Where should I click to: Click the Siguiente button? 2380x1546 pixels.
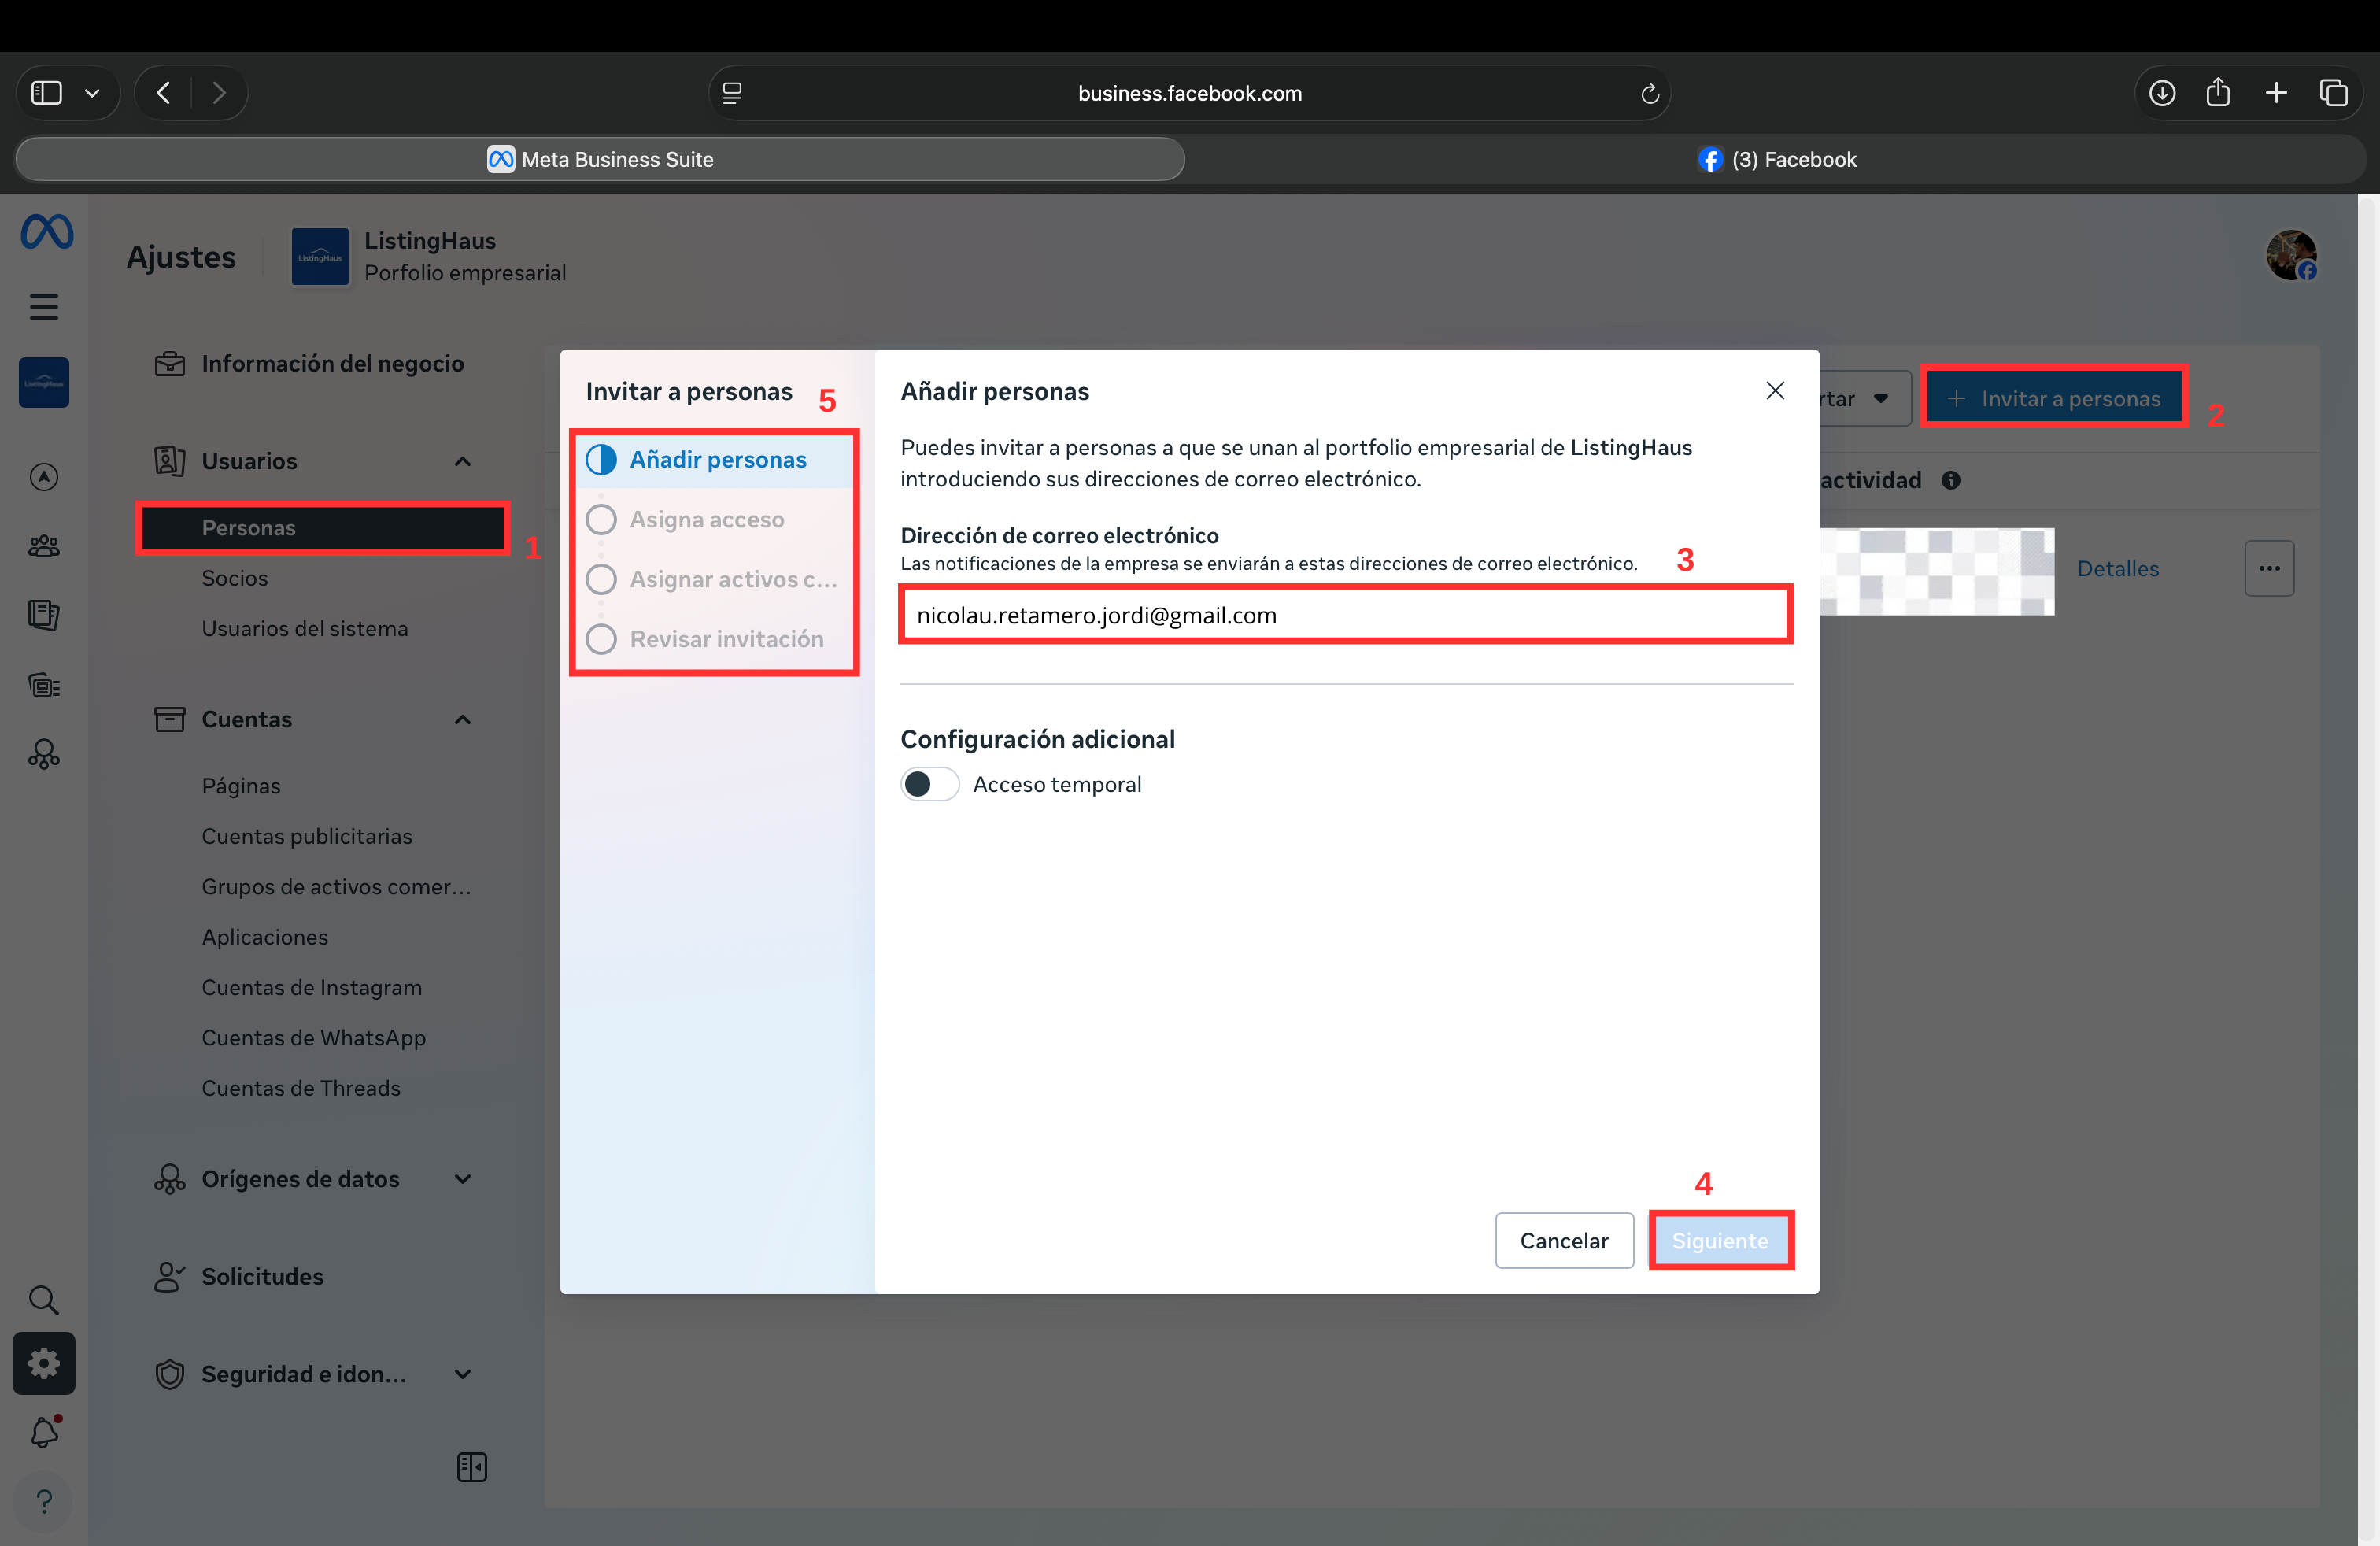coord(1720,1240)
